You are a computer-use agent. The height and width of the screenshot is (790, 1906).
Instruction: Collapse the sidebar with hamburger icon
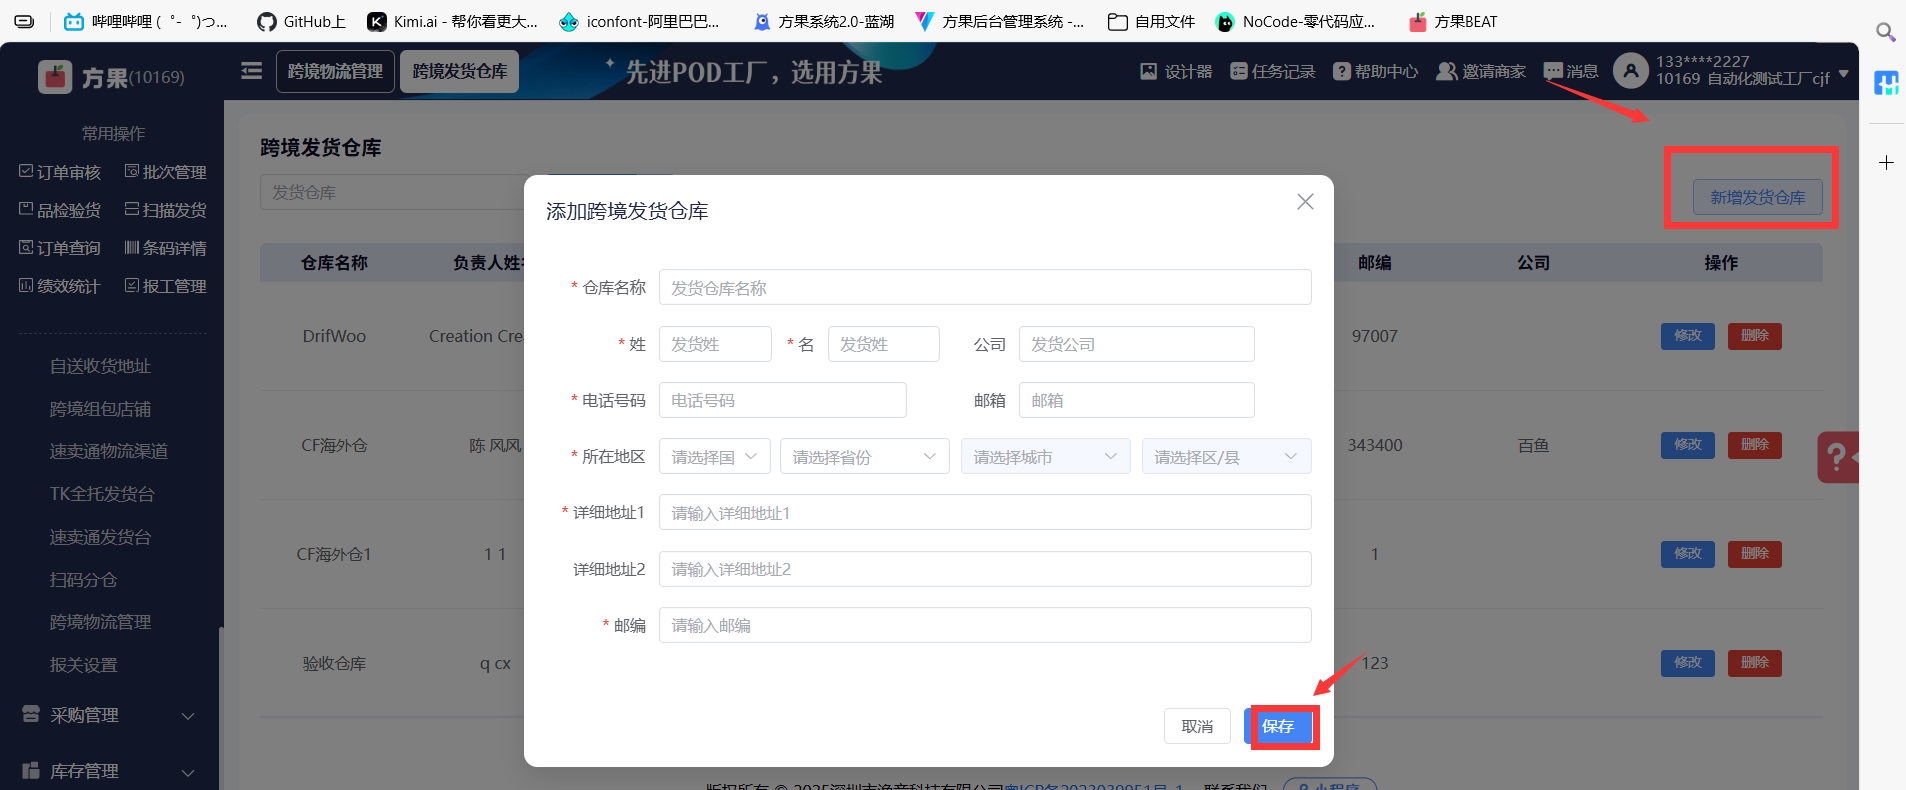tap(252, 70)
